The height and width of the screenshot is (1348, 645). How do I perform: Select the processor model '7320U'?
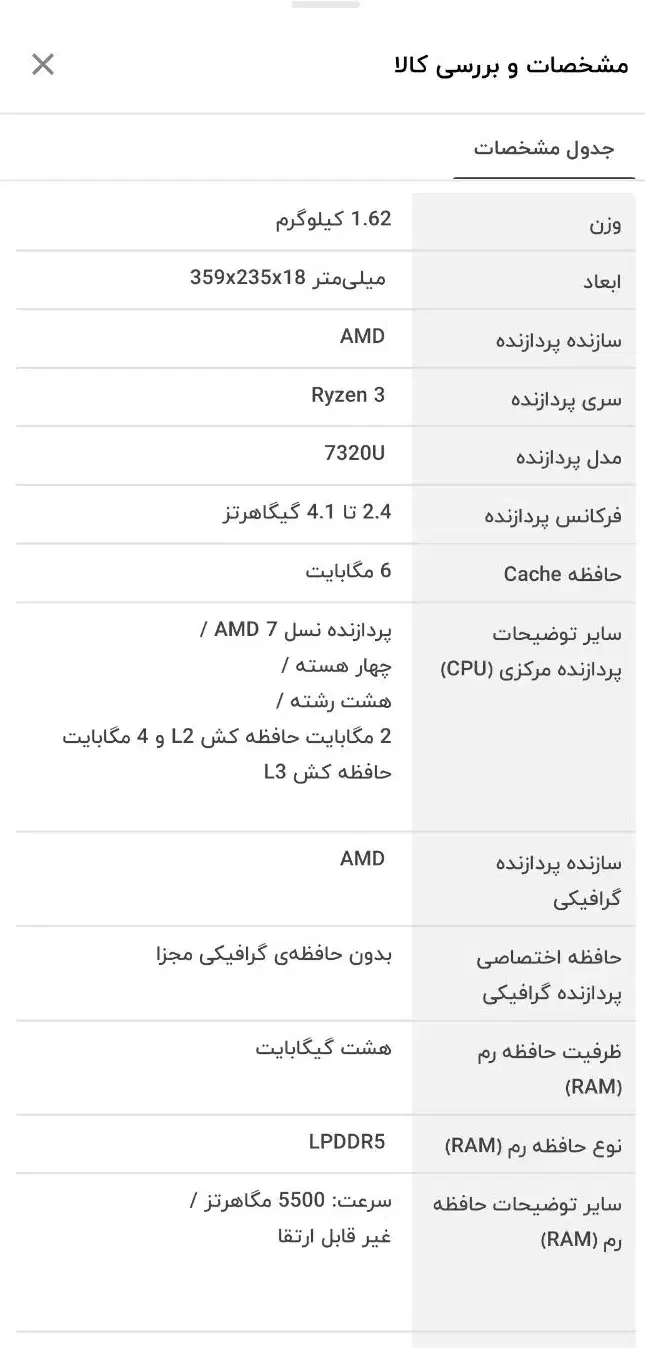tap(354, 453)
